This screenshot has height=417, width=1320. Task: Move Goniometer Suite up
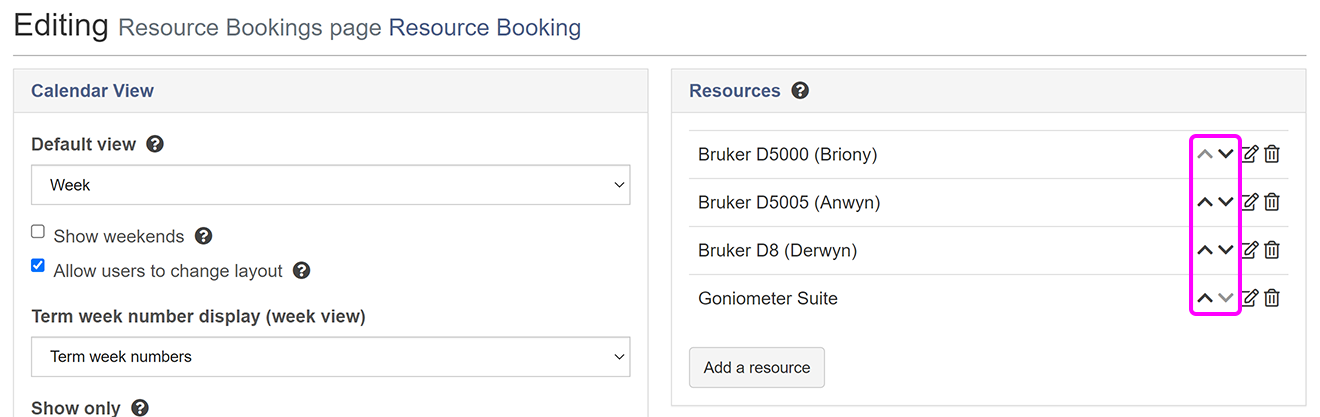[1205, 298]
